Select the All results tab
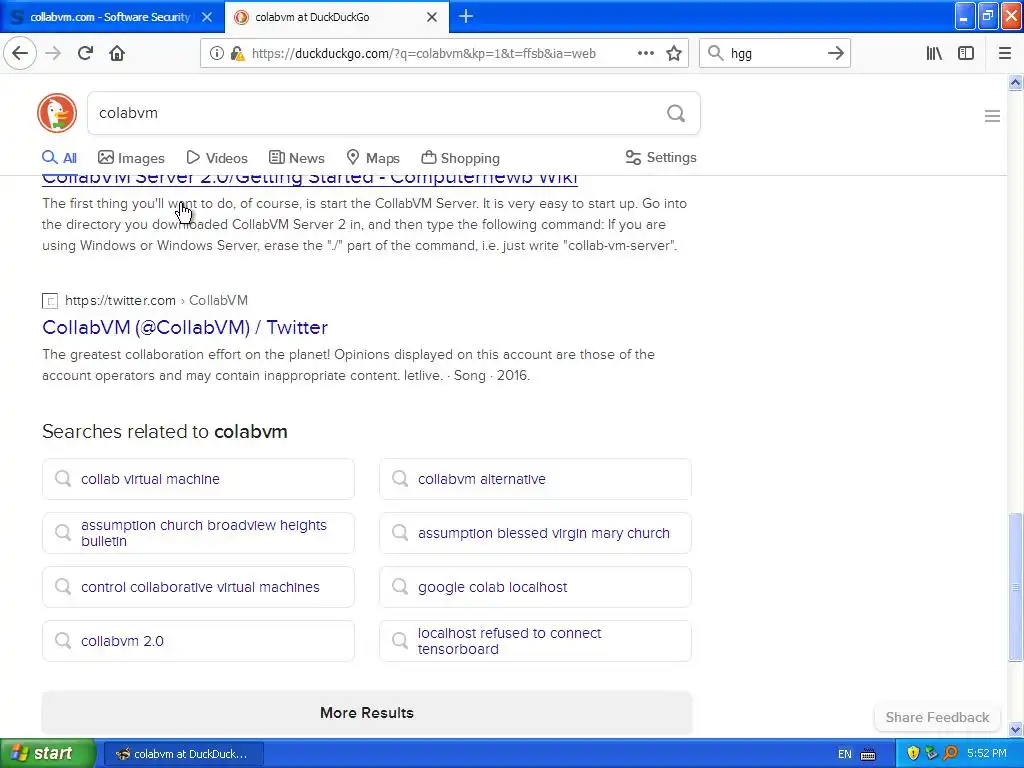The width and height of the screenshot is (1024, 768). coord(59,157)
